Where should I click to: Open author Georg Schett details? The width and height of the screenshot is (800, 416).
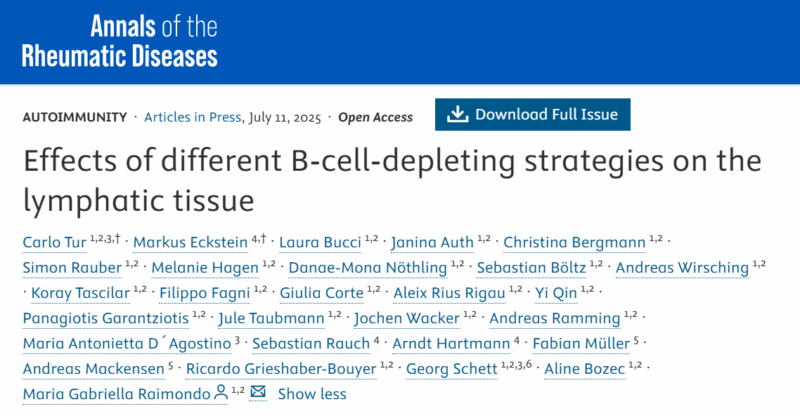pos(452,369)
